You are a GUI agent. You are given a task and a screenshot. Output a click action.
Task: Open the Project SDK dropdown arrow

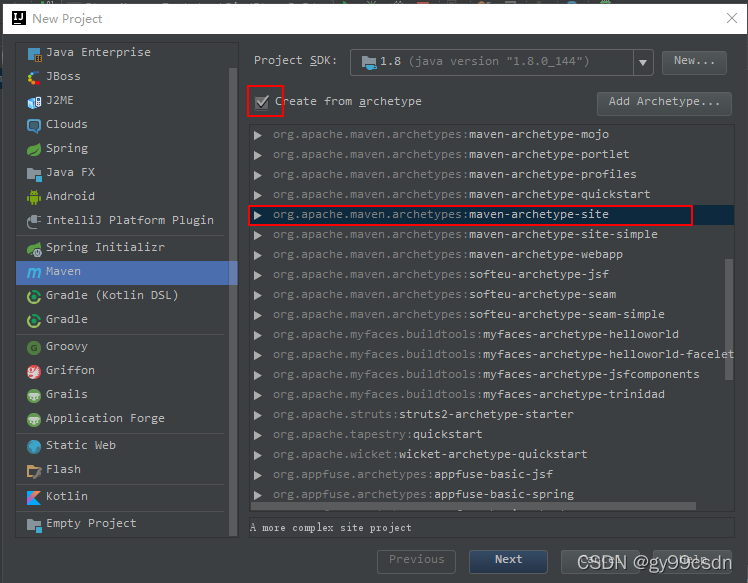point(643,62)
